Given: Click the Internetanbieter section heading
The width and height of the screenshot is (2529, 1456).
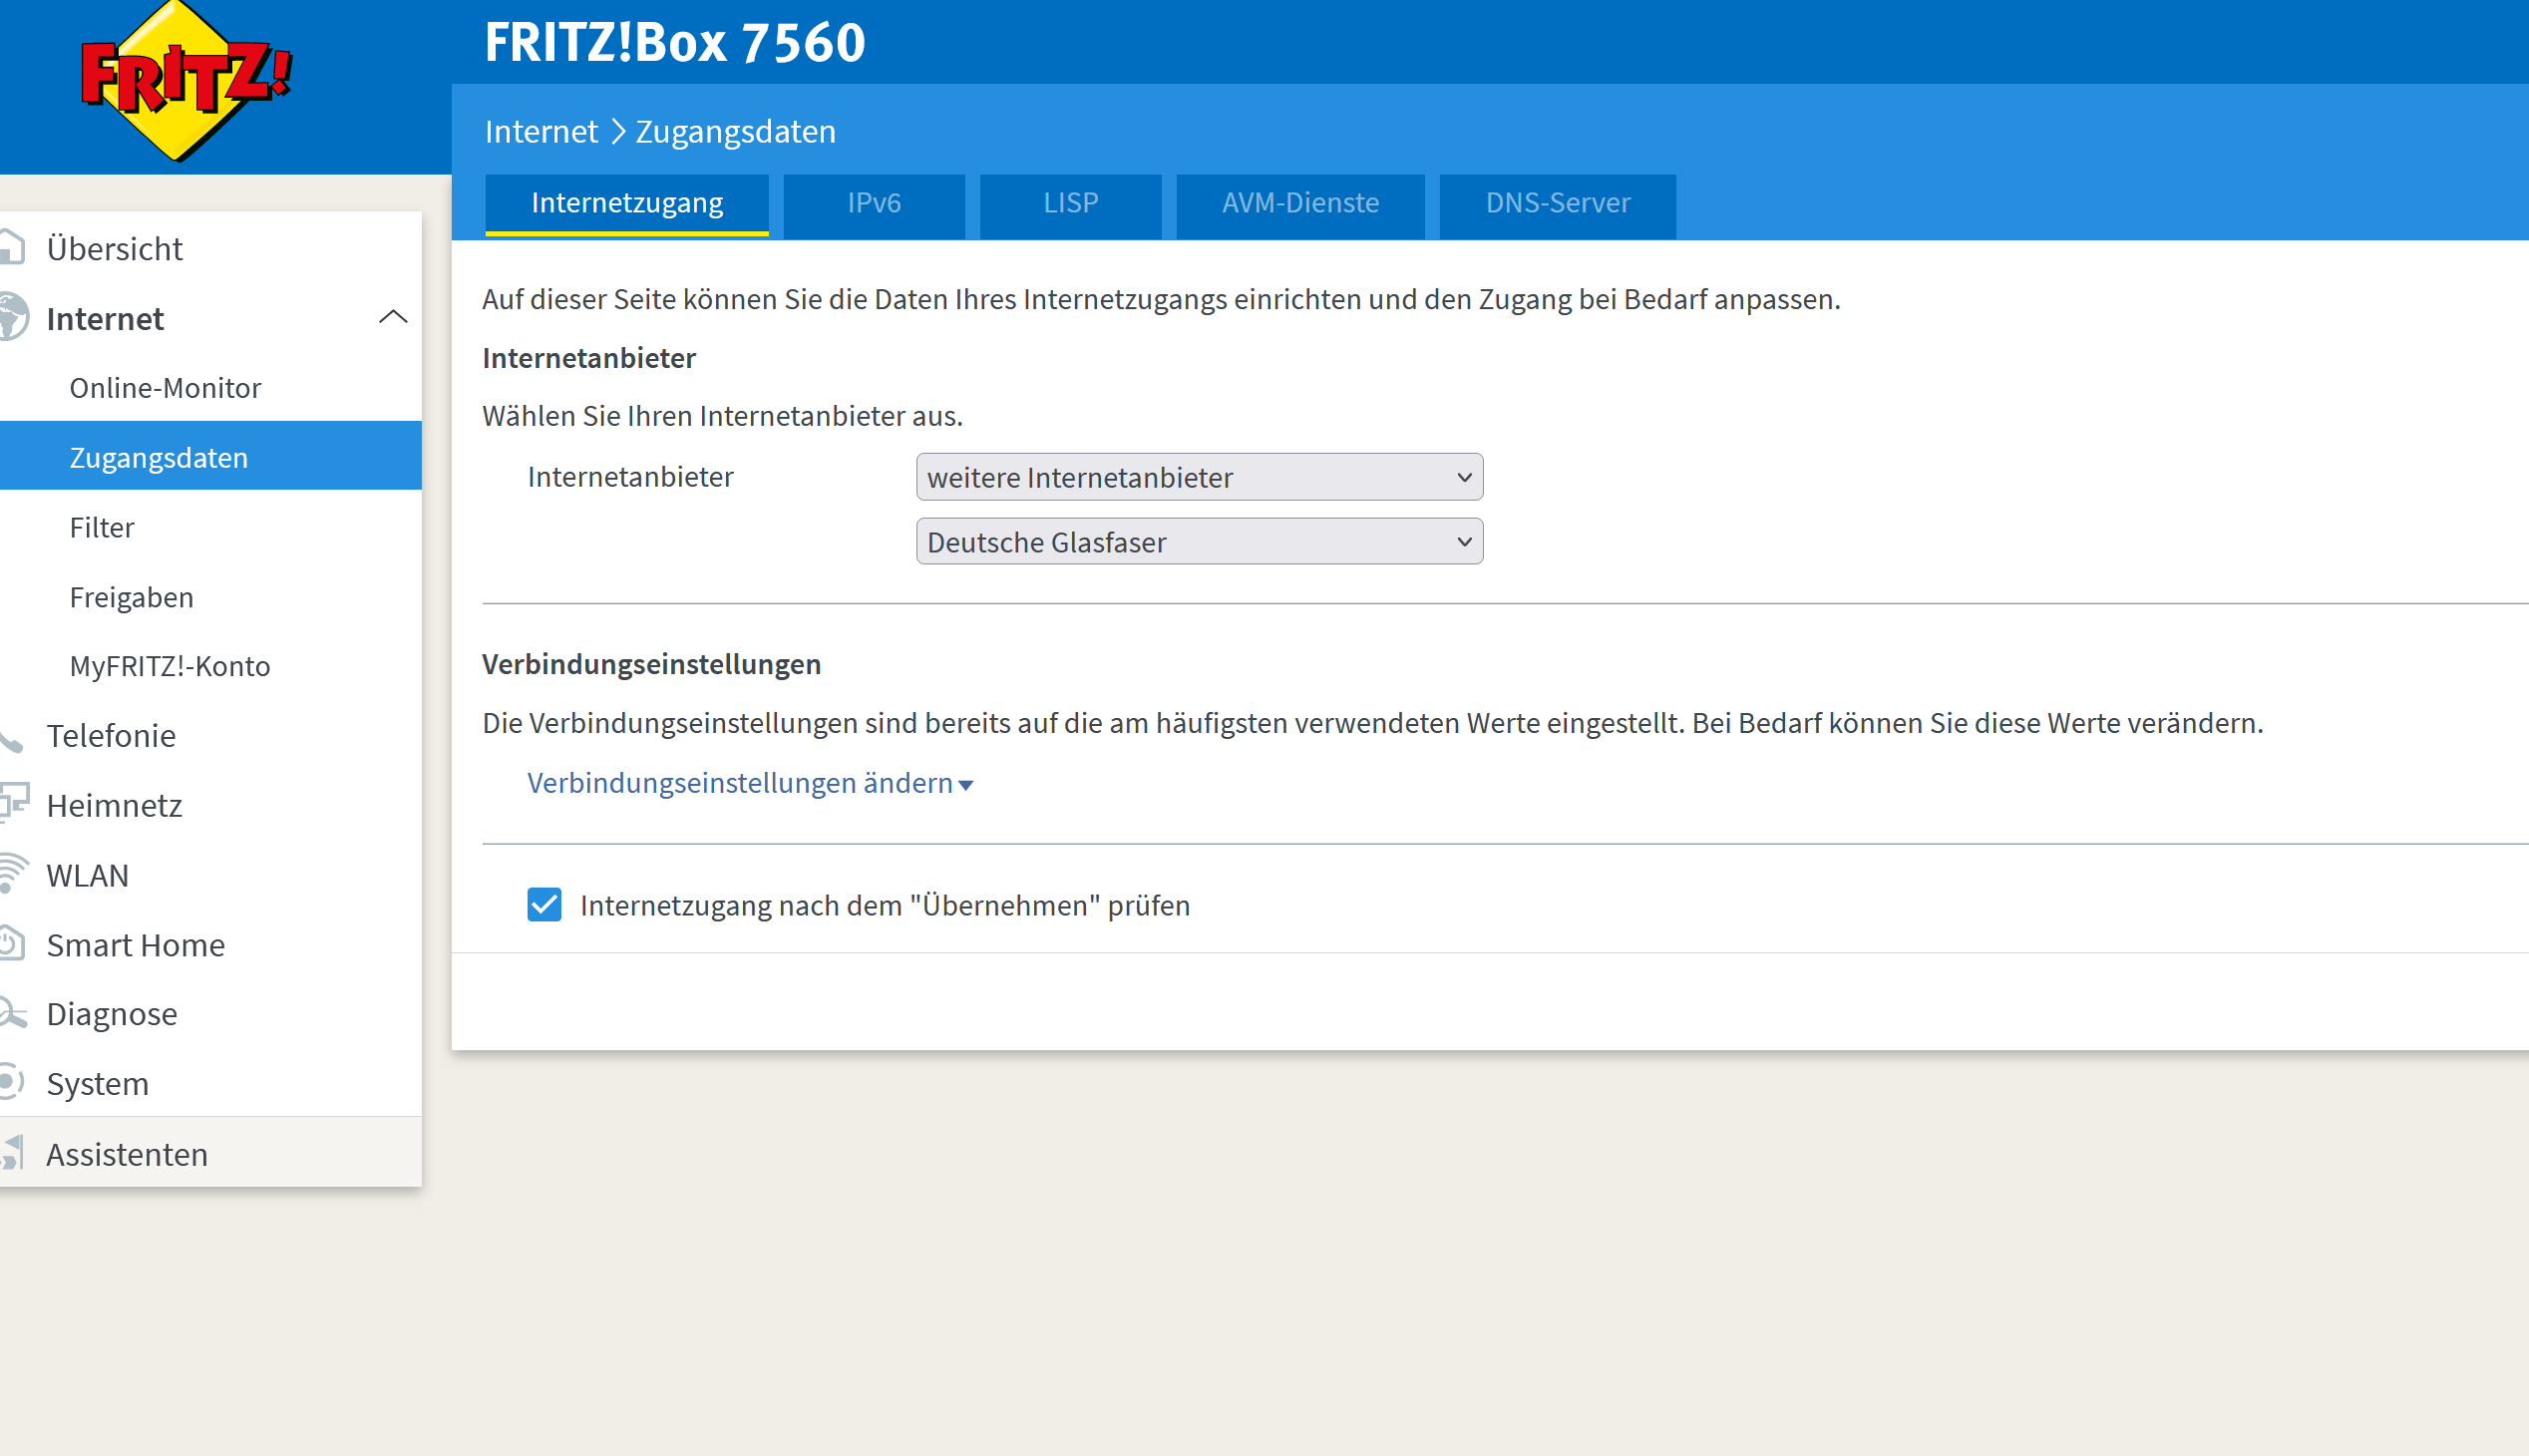Looking at the screenshot, I should click(589, 358).
